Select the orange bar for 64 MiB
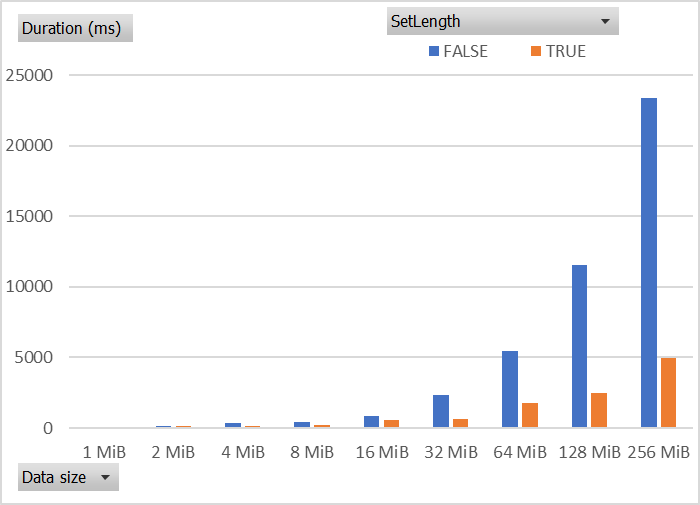The width and height of the screenshot is (700, 505). (x=530, y=415)
